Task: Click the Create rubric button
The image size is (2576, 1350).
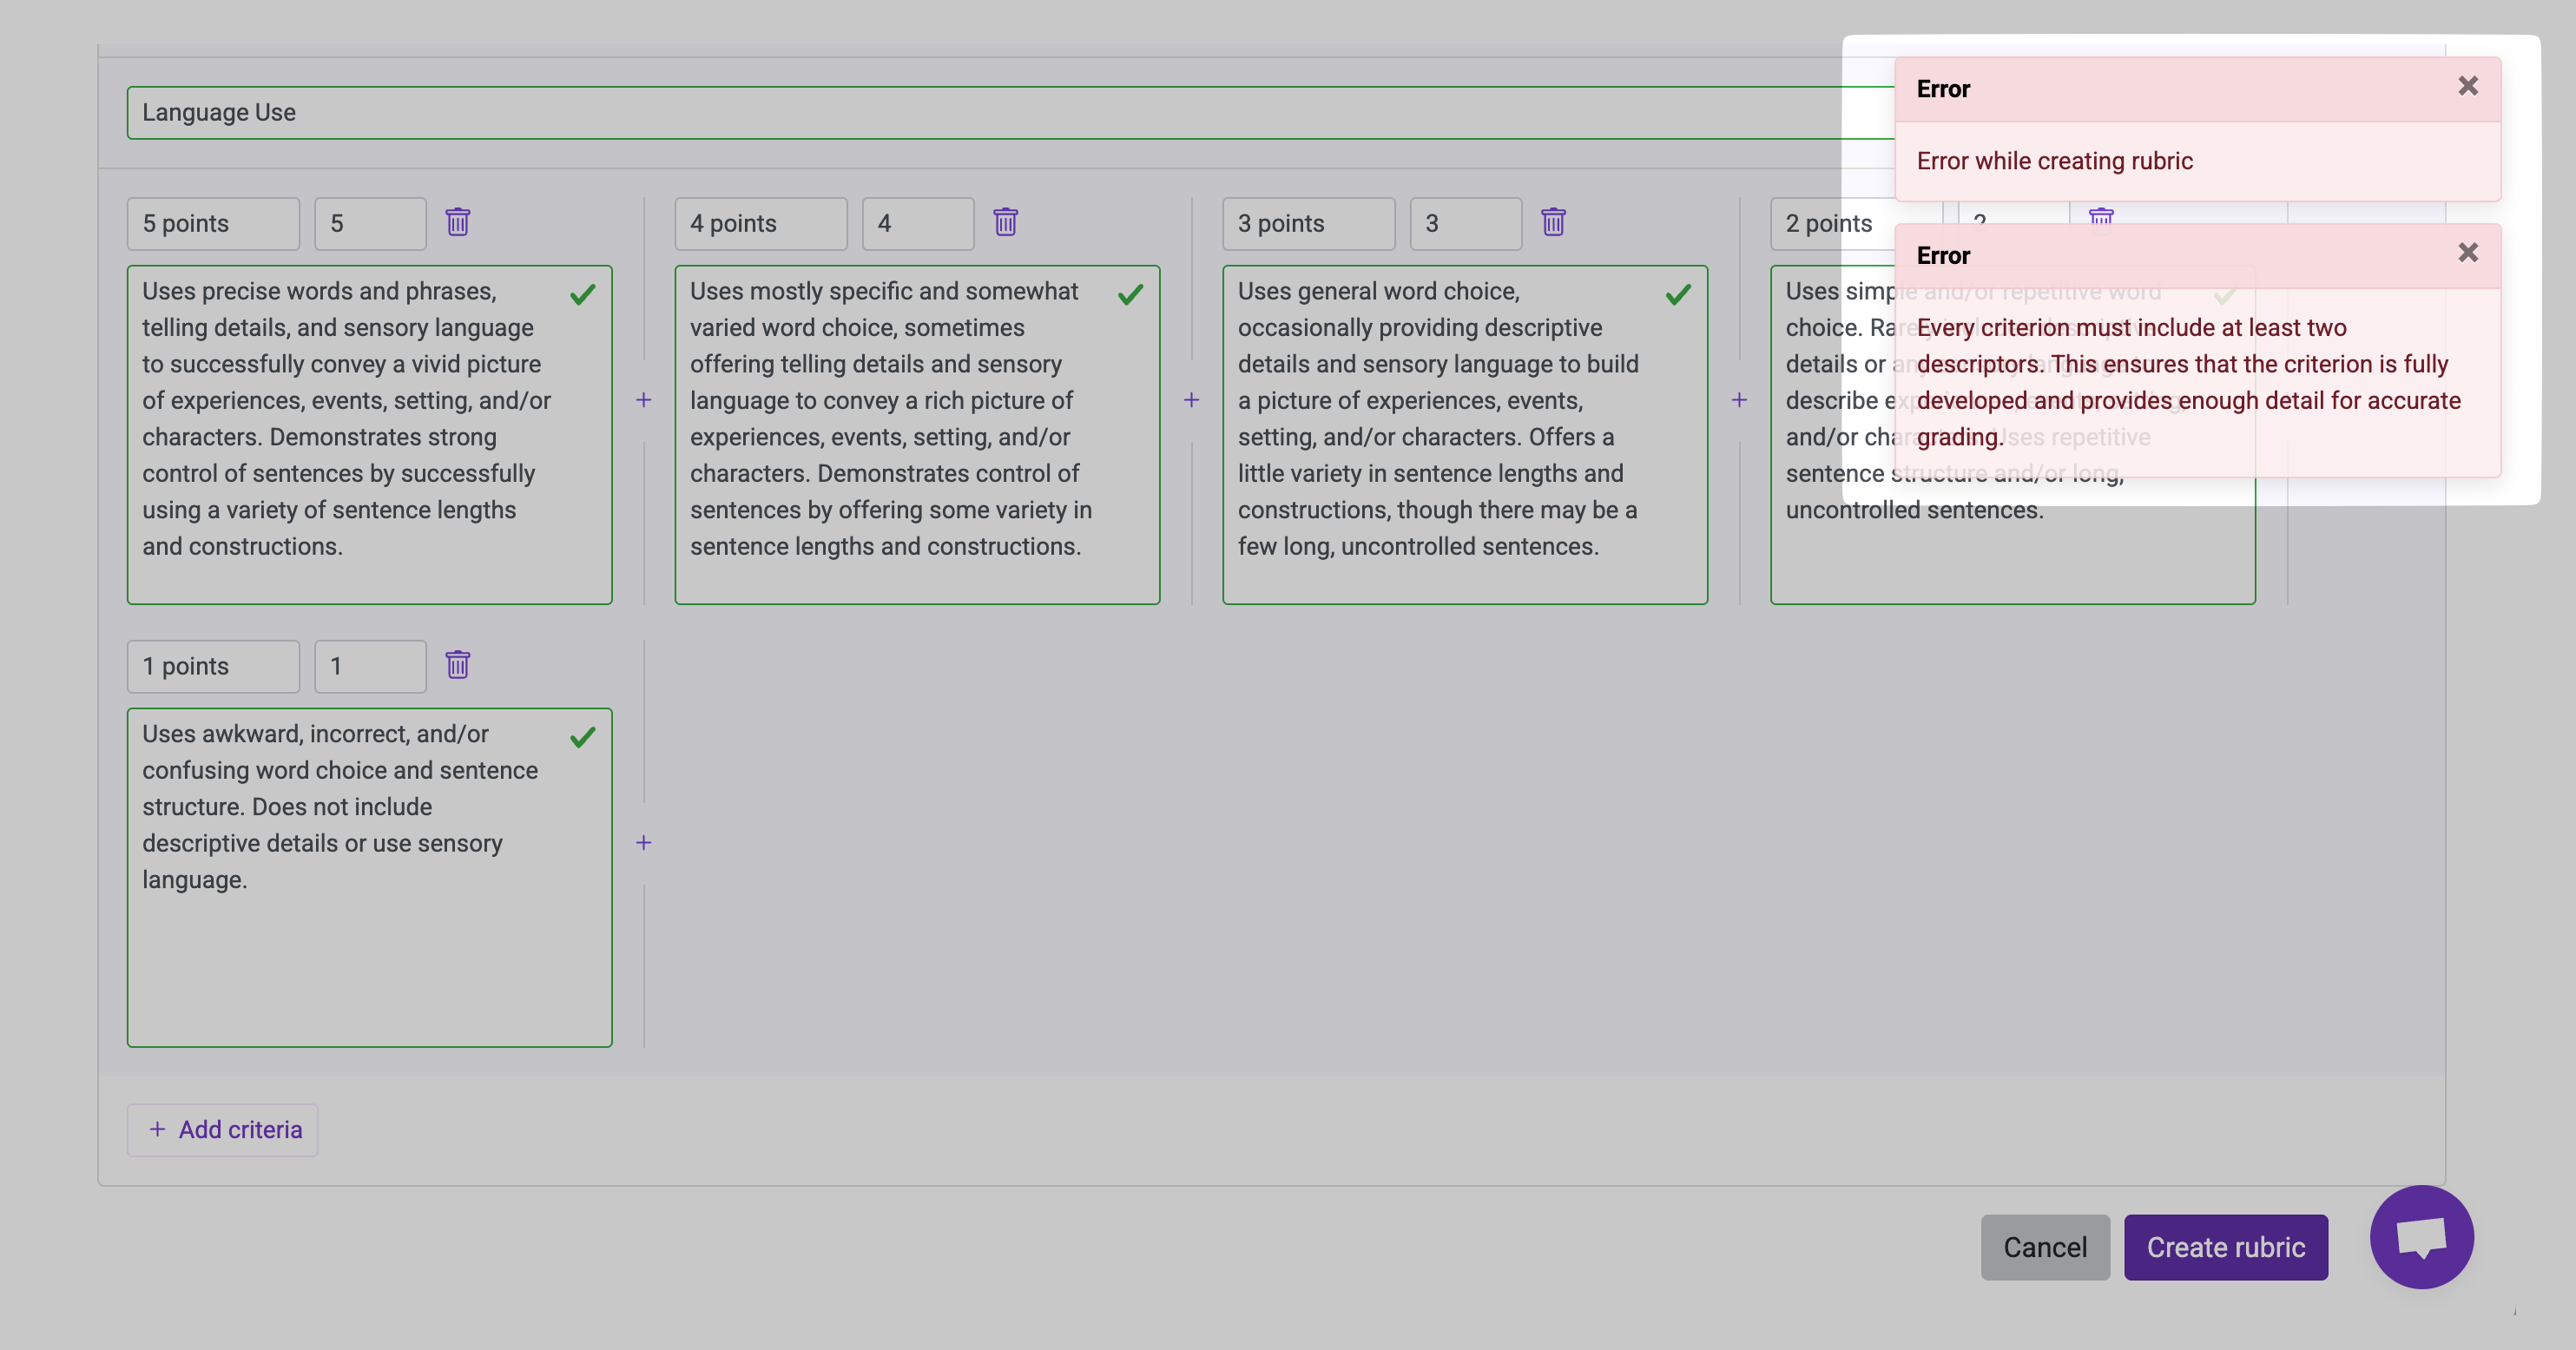Action: click(x=2225, y=1247)
